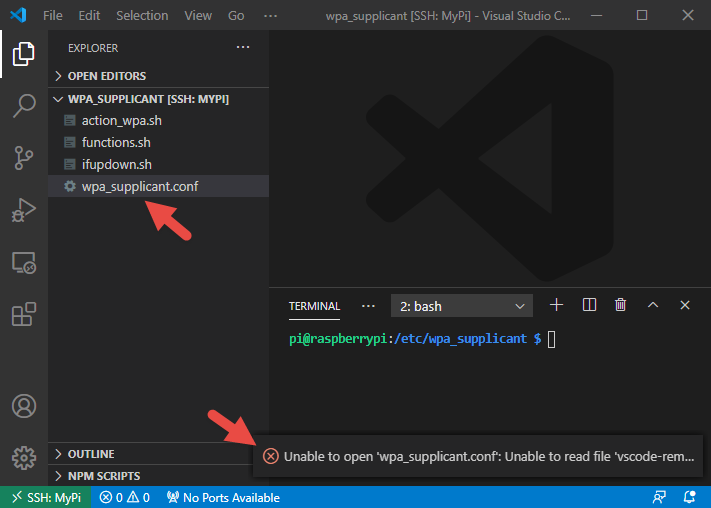Click the error icon in notification

[271, 456]
